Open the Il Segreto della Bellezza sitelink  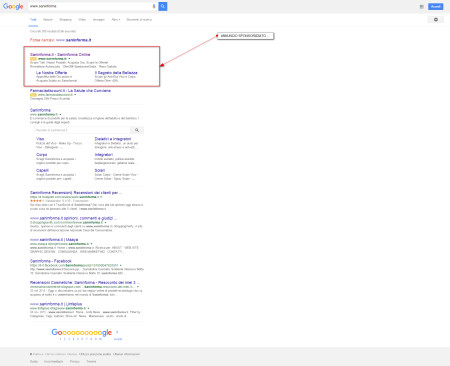pyautogui.click(x=116, y=73)
